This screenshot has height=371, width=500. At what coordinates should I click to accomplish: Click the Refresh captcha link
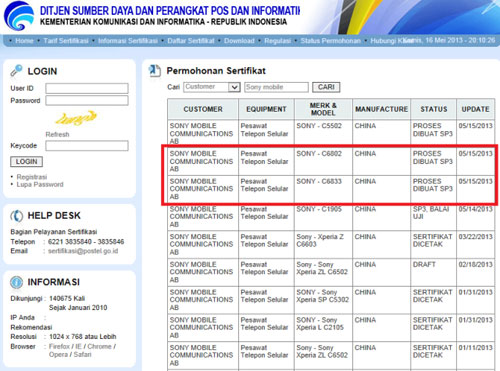(57, 135)
